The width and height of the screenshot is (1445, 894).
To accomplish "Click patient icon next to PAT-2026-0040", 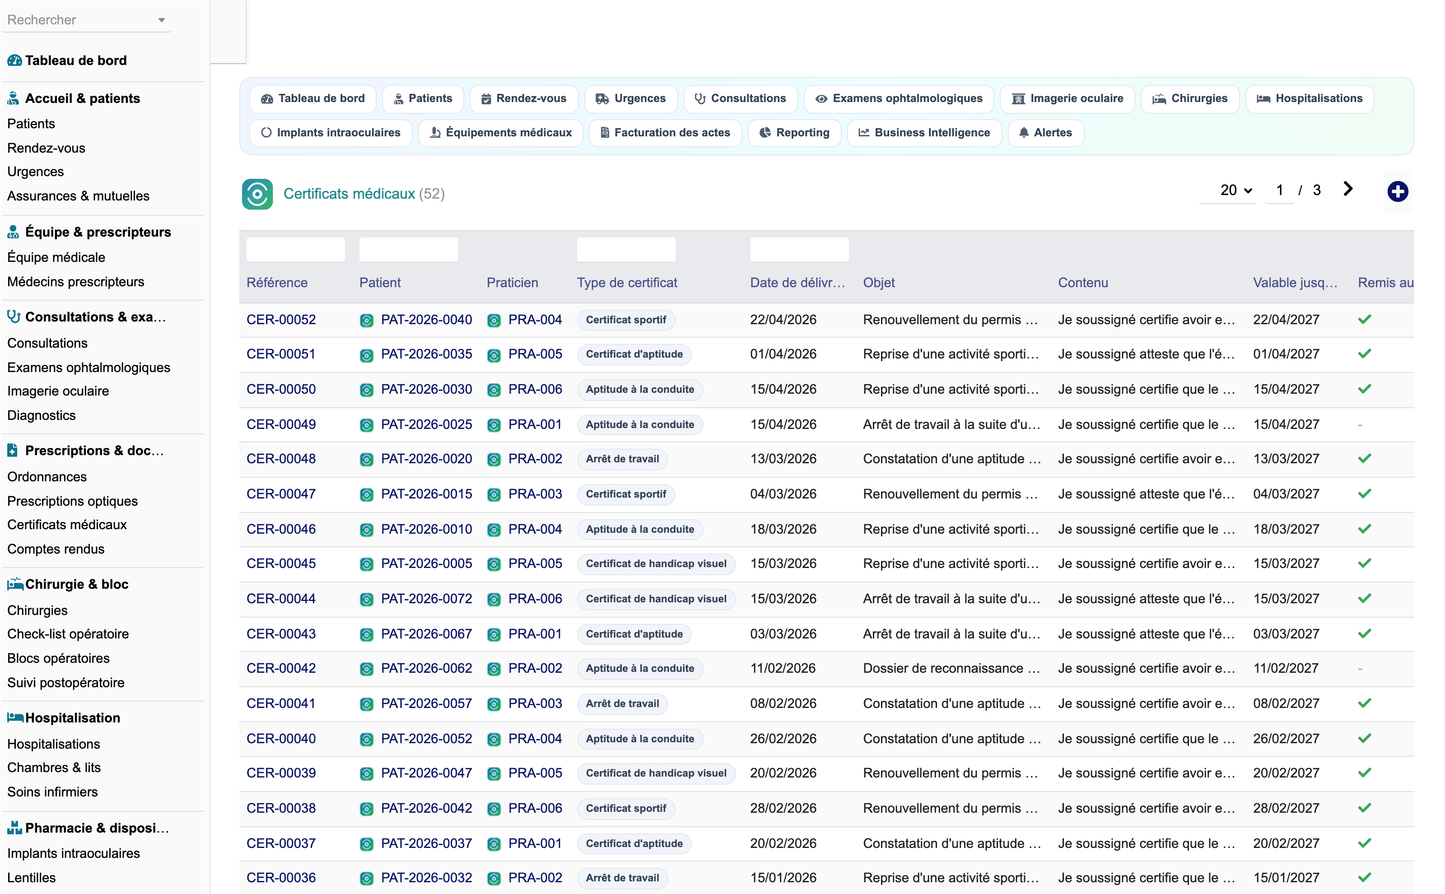I will 367,321.
